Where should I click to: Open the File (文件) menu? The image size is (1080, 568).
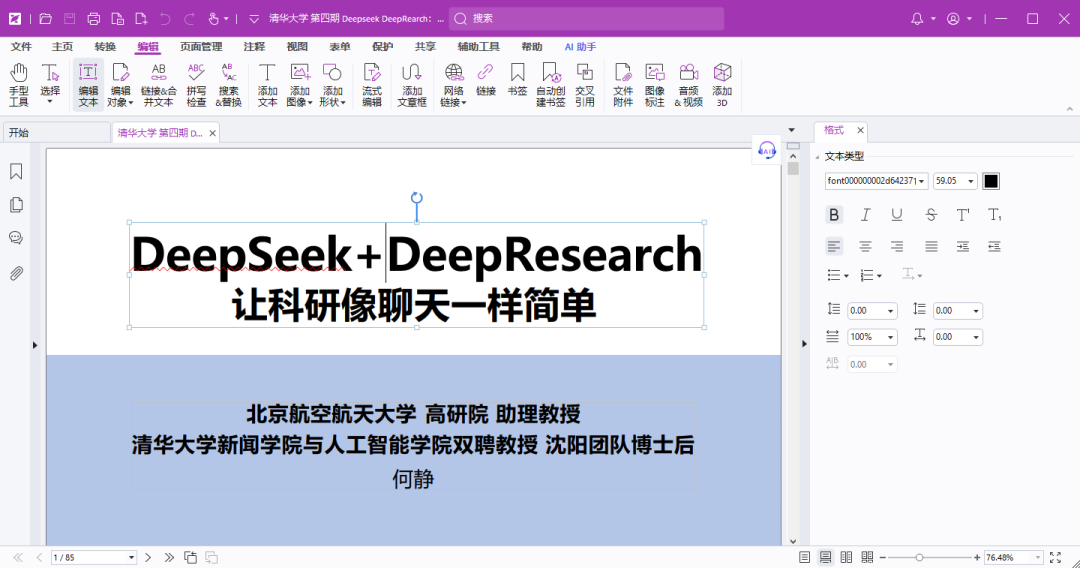click(21, 47)
